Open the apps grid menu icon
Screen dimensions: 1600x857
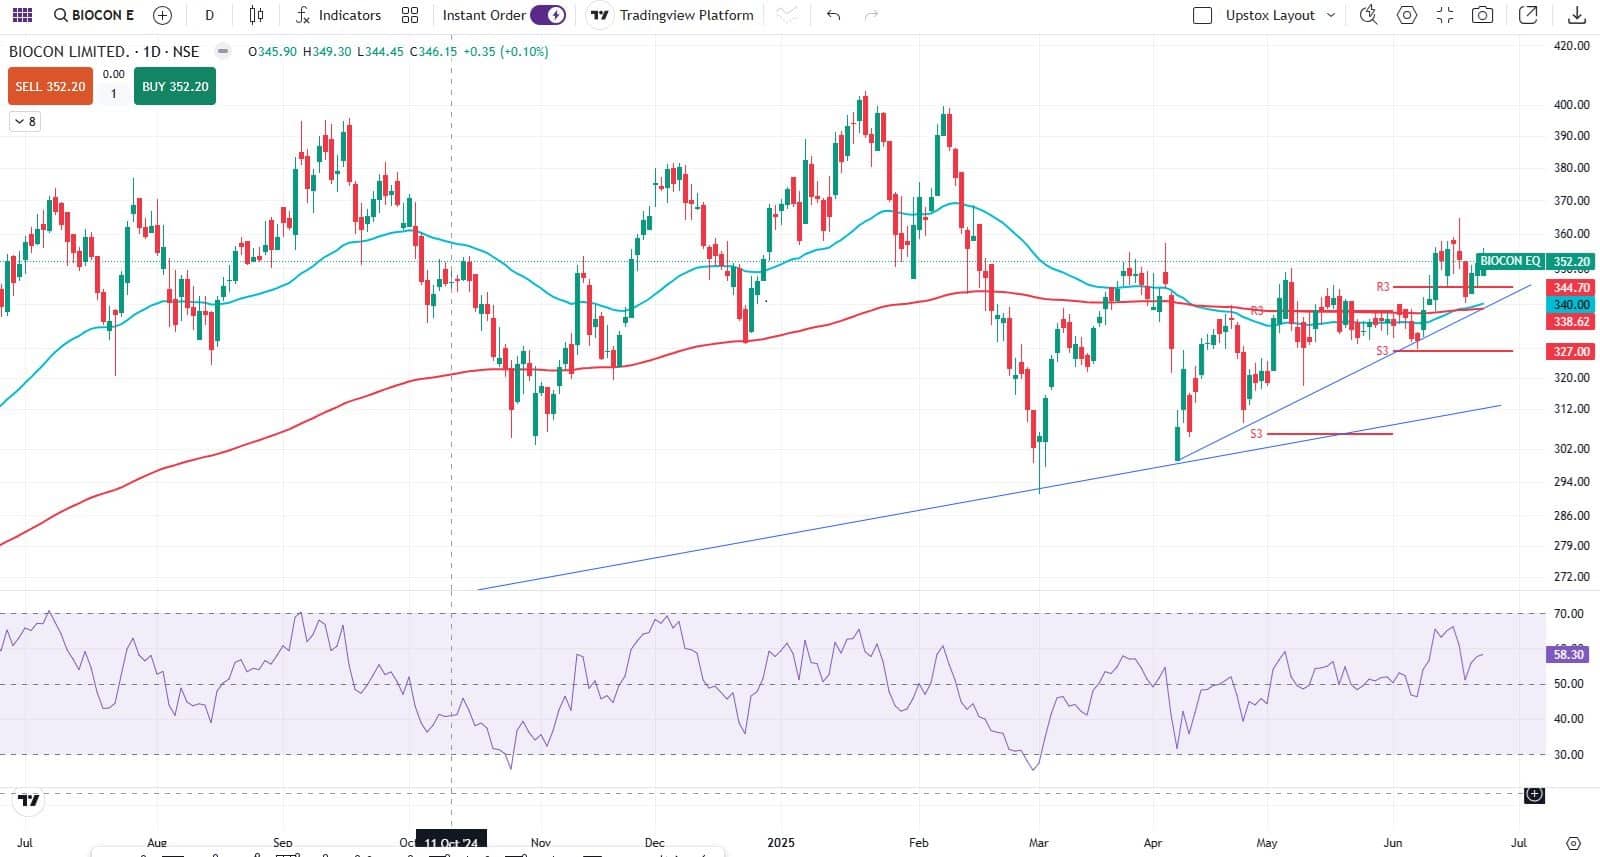pos(22,15)
